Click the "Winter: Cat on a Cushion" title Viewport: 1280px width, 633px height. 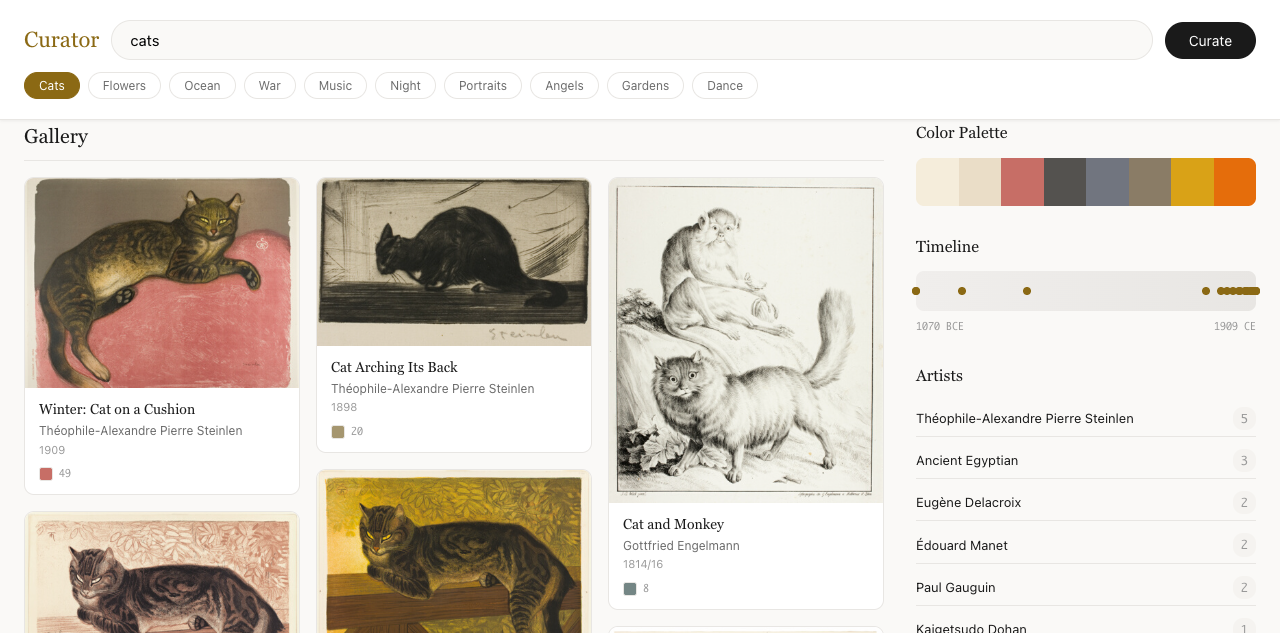point(117,409)
